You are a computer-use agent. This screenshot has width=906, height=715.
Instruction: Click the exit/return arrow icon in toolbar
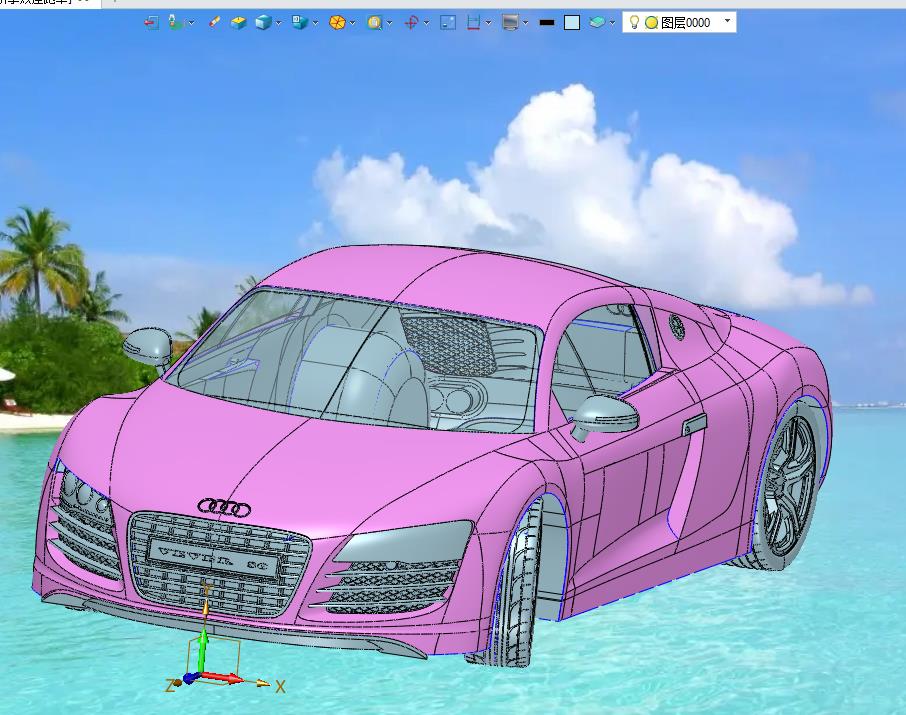coord(151,23)
